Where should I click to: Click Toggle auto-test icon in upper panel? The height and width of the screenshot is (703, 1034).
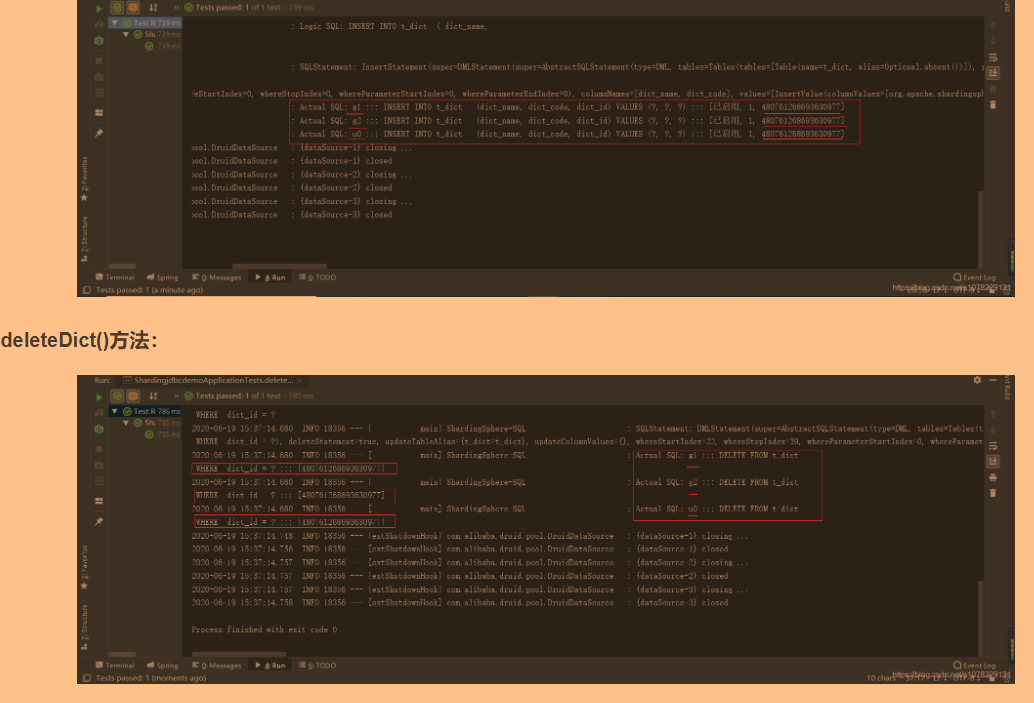coord(99,41)
